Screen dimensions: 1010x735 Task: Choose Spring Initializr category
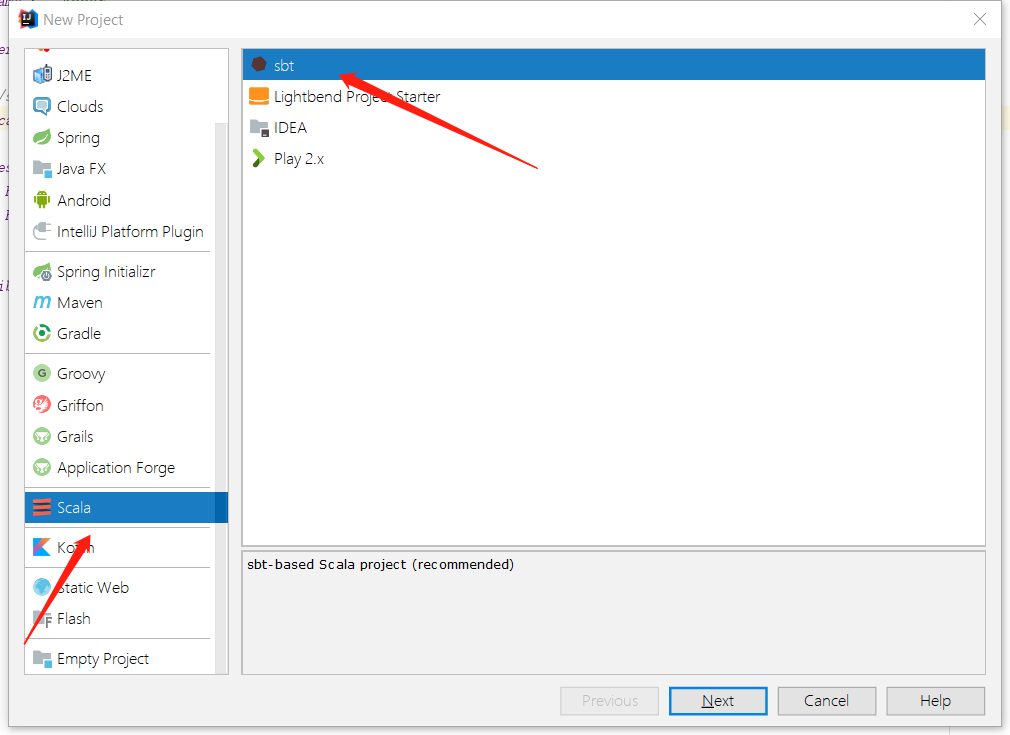click(x=120, y=272)
